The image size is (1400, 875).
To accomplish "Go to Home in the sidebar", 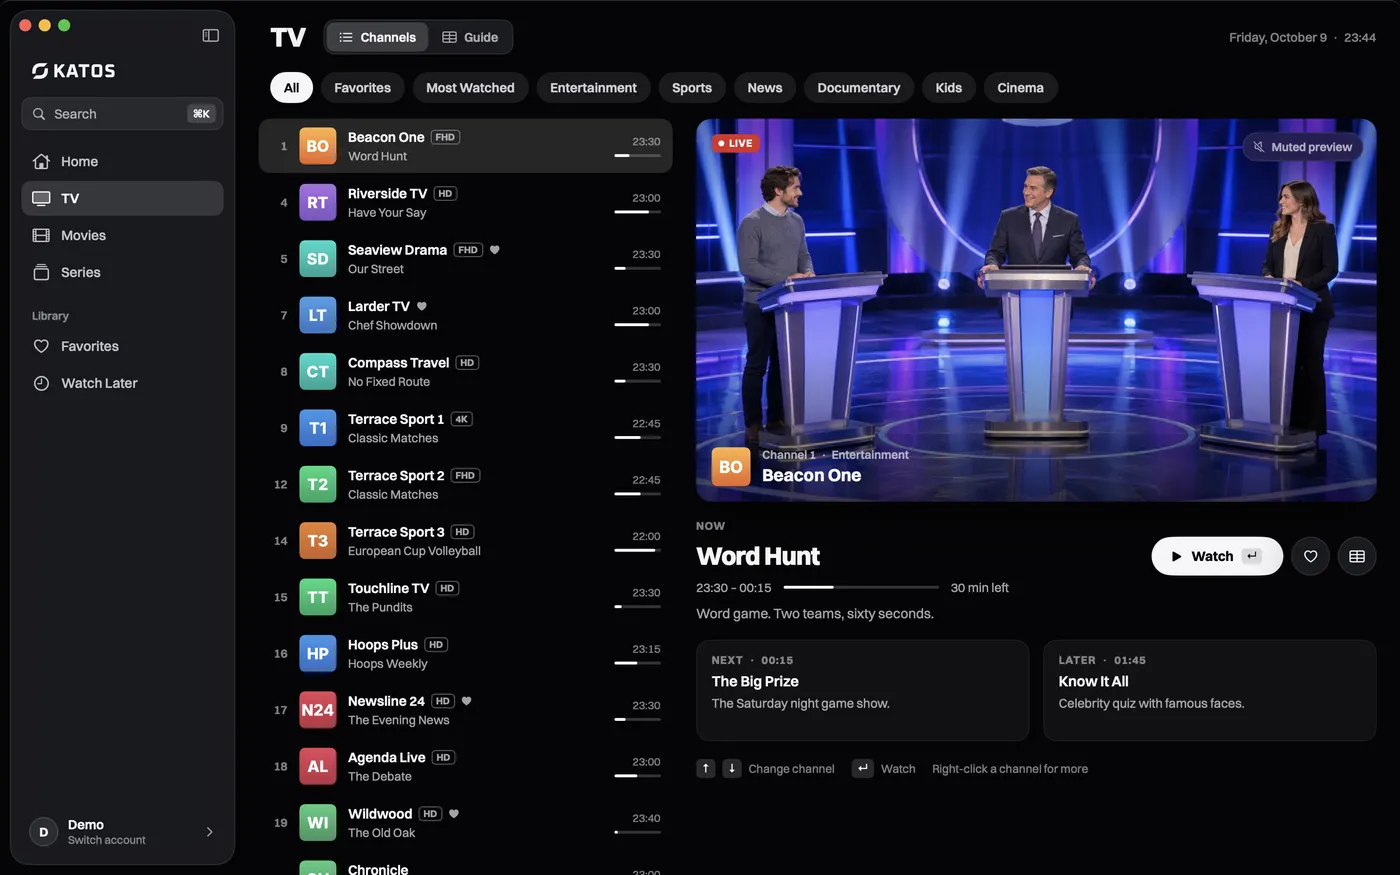I will [x=122, y=161].
